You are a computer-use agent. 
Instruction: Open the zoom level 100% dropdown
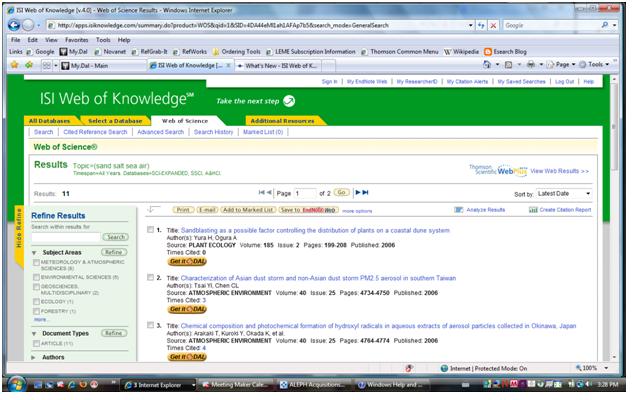[x=606, y=368]
